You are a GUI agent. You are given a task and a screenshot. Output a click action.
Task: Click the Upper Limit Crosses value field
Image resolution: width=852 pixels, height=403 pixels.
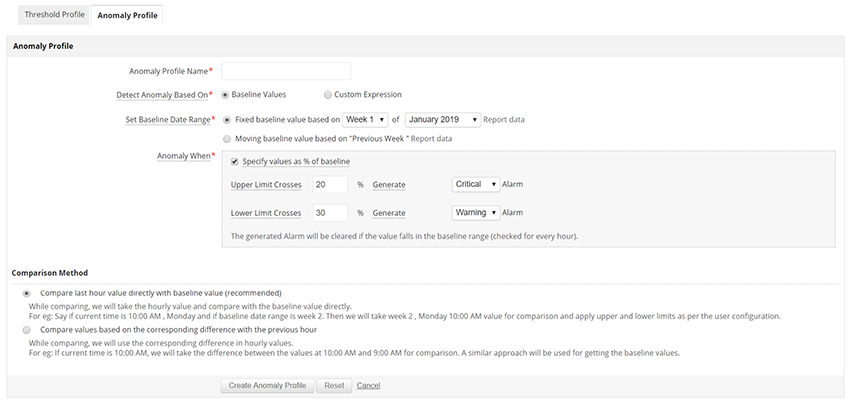tap(329, 185)
